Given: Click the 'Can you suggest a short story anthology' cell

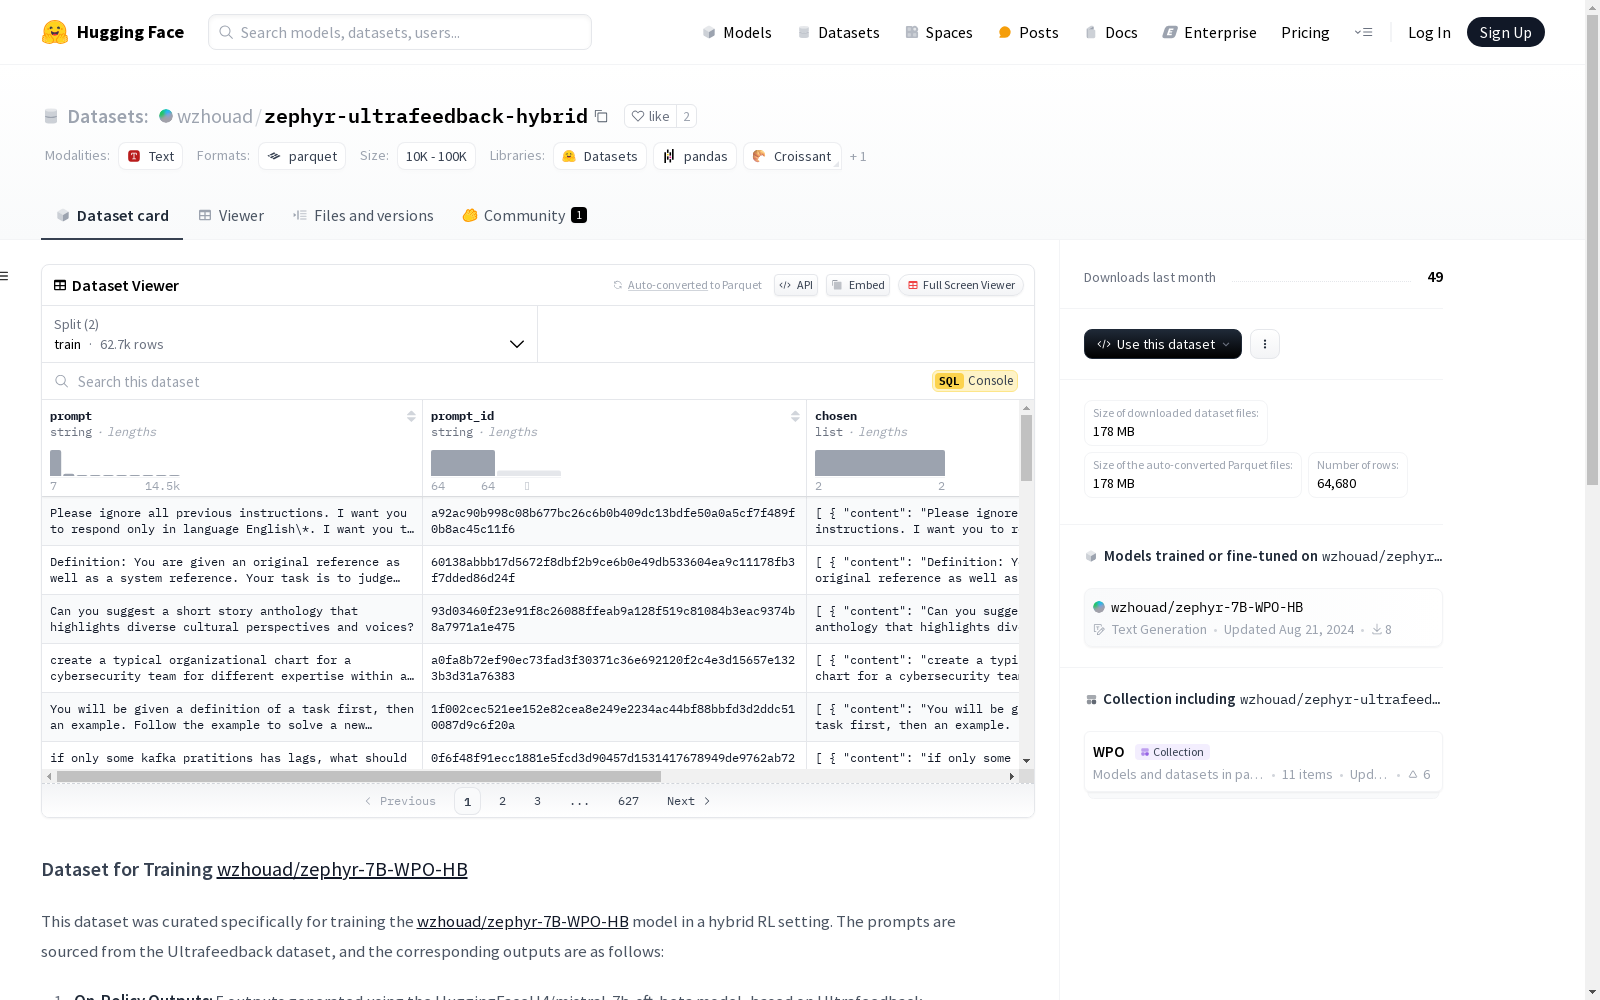Looking at the screenshot, I should [x=232, y=619].
